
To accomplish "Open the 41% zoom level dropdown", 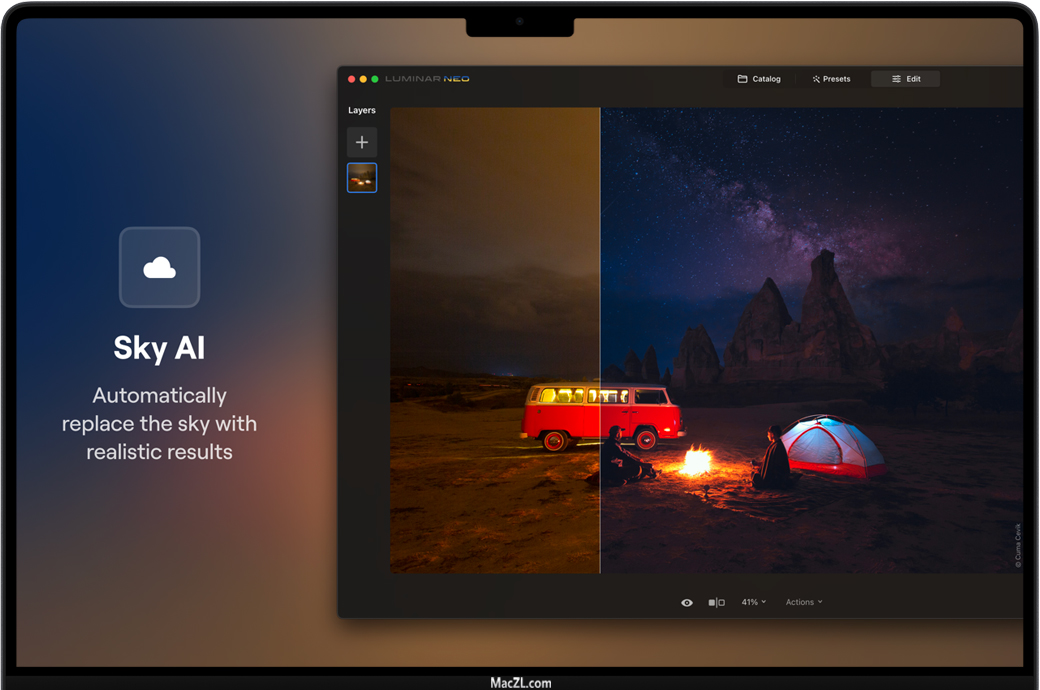I will click(753, 602).
